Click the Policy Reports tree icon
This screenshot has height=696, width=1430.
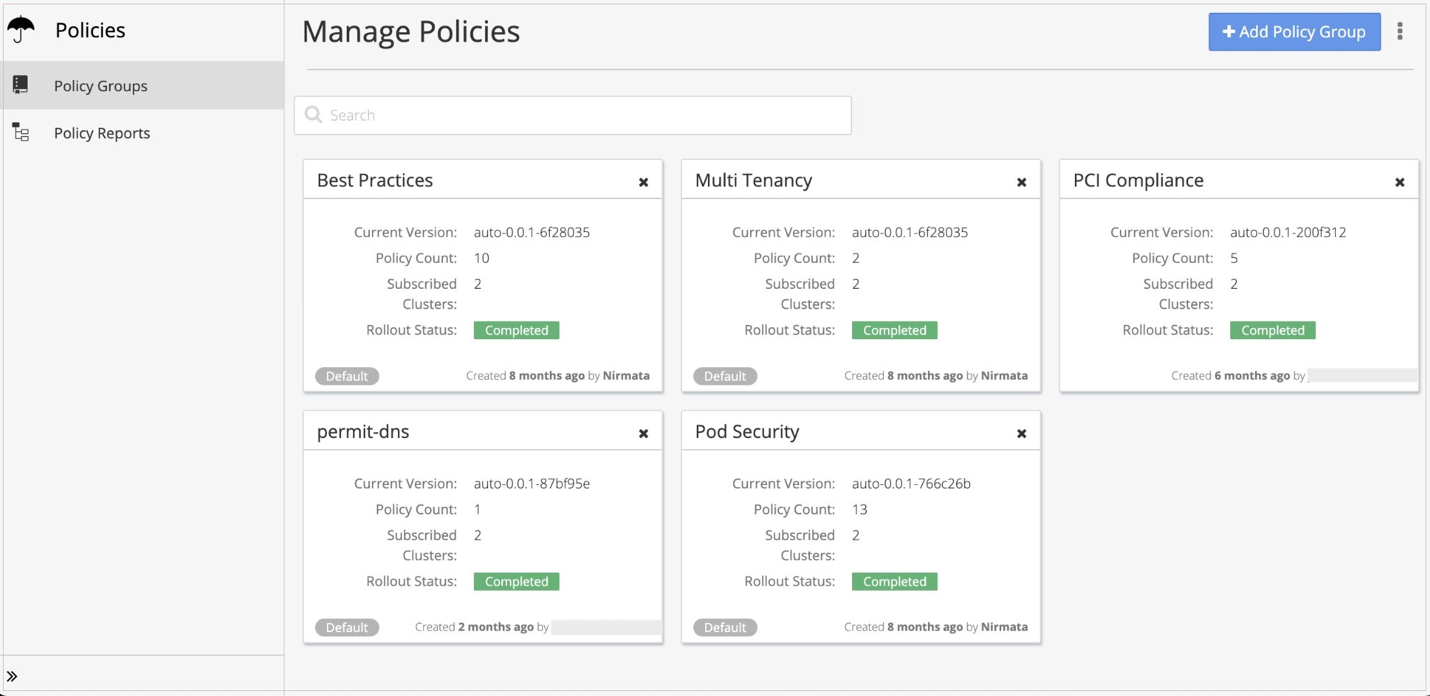(21, 133)
